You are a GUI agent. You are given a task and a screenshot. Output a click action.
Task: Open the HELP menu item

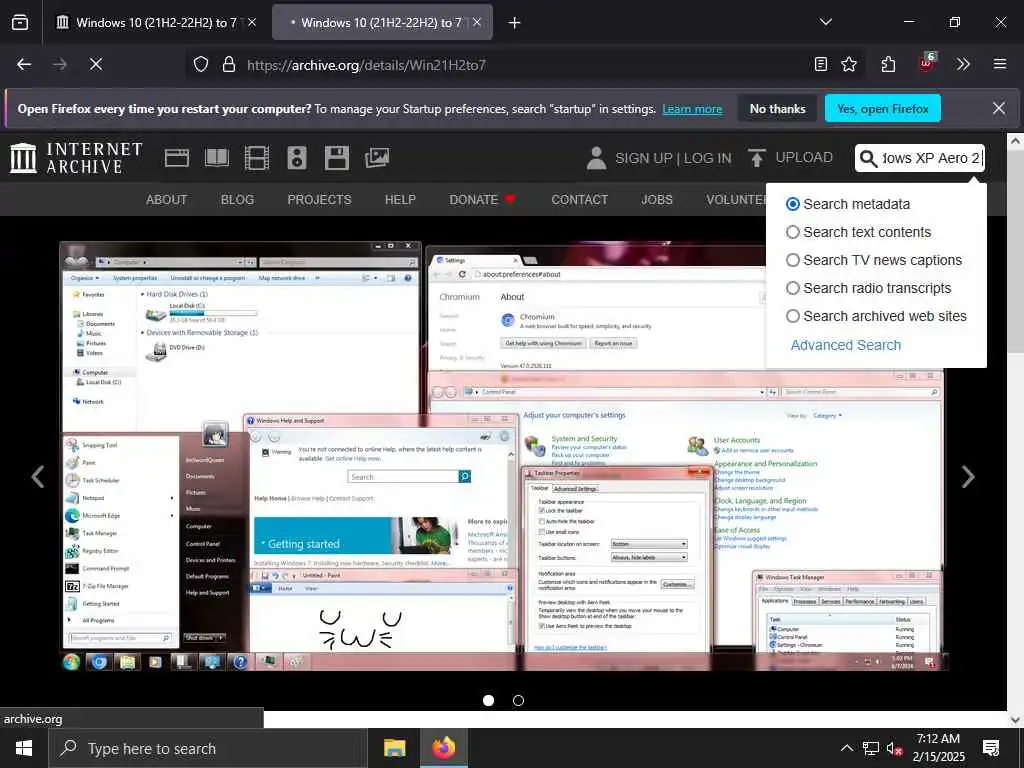coord(400,200)
